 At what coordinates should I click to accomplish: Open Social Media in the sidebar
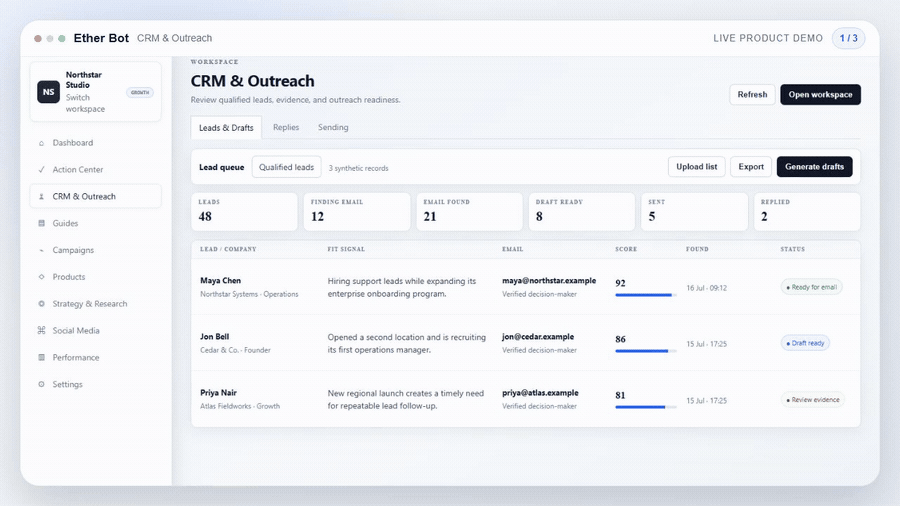click(96, 330)
